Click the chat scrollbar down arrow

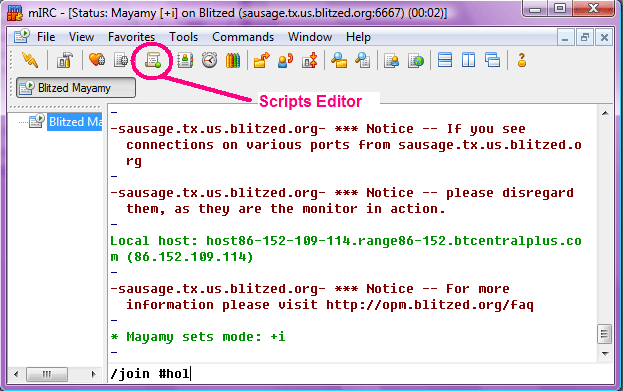coord(605,353)
